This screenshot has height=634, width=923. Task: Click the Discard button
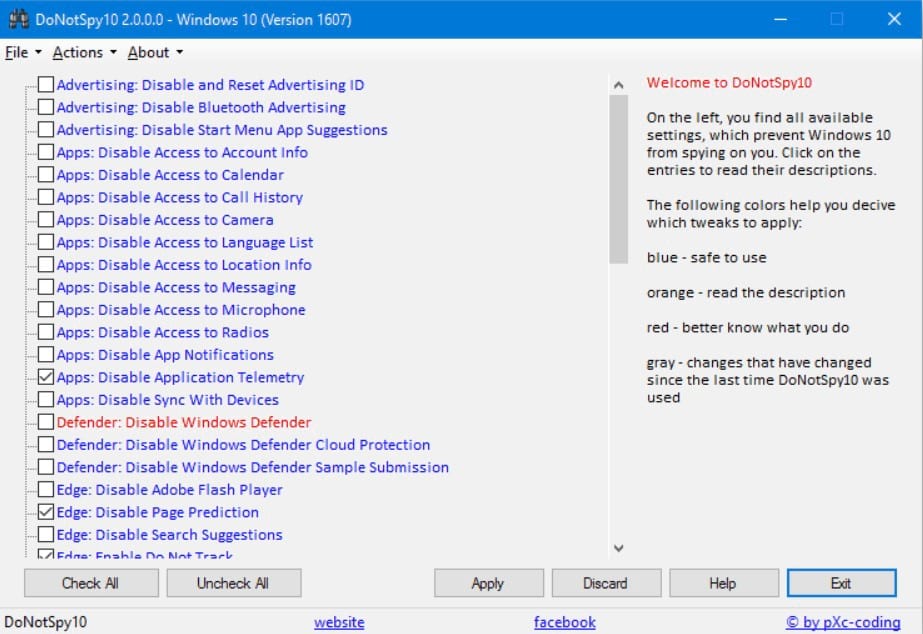[x=606, y=583]
